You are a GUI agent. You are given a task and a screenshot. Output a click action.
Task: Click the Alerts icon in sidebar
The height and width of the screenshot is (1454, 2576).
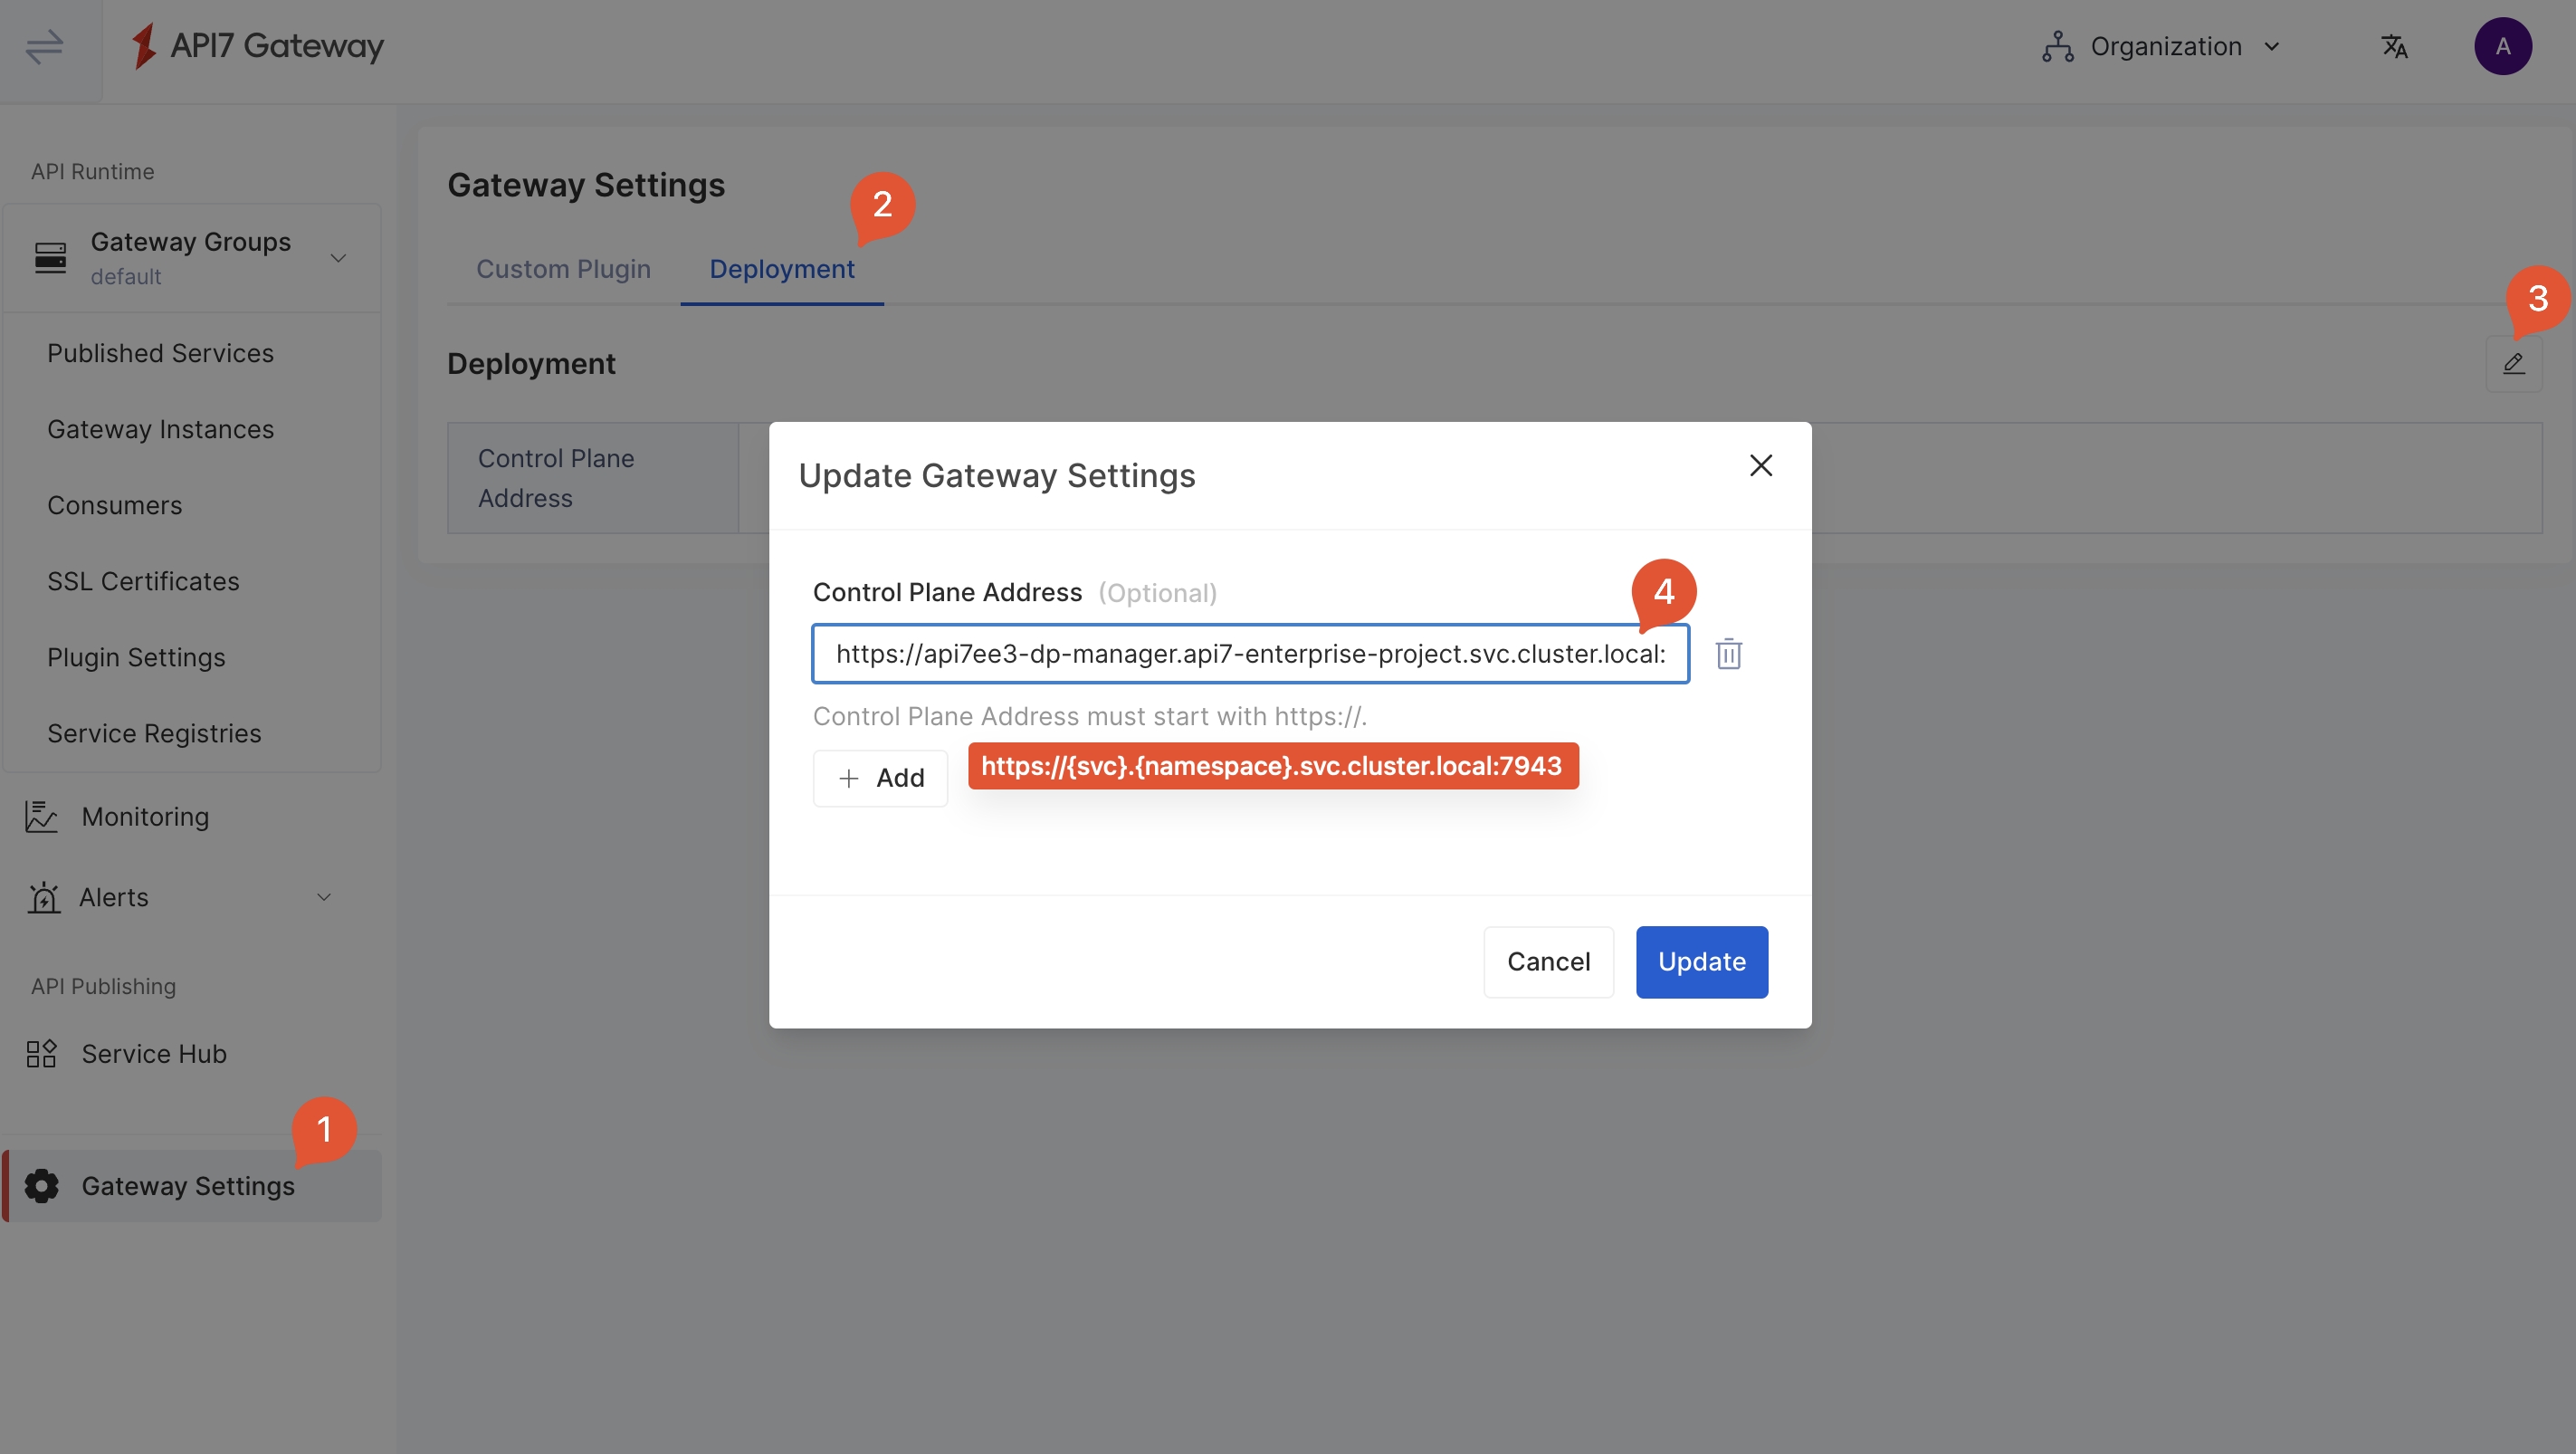pyautogui.click(x=44, y=895)
